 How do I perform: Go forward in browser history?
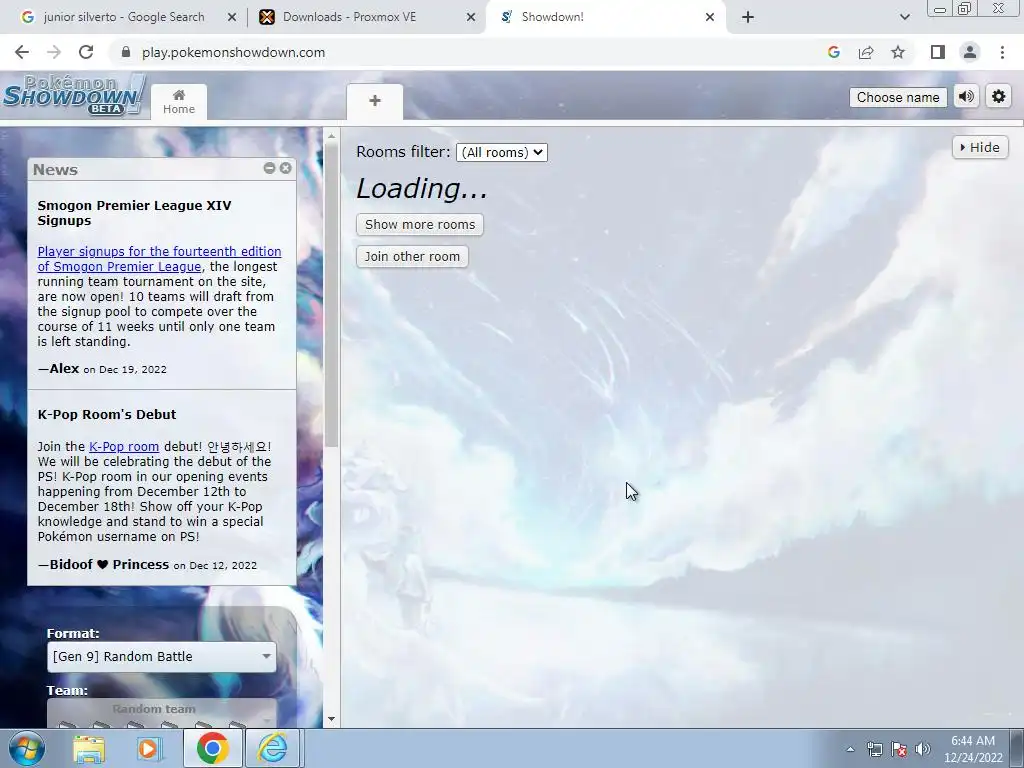click(54, 52)
